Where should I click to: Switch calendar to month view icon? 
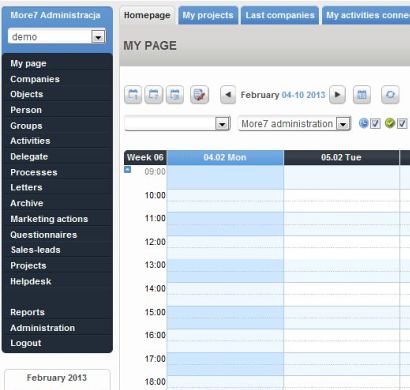coord(175,95)
